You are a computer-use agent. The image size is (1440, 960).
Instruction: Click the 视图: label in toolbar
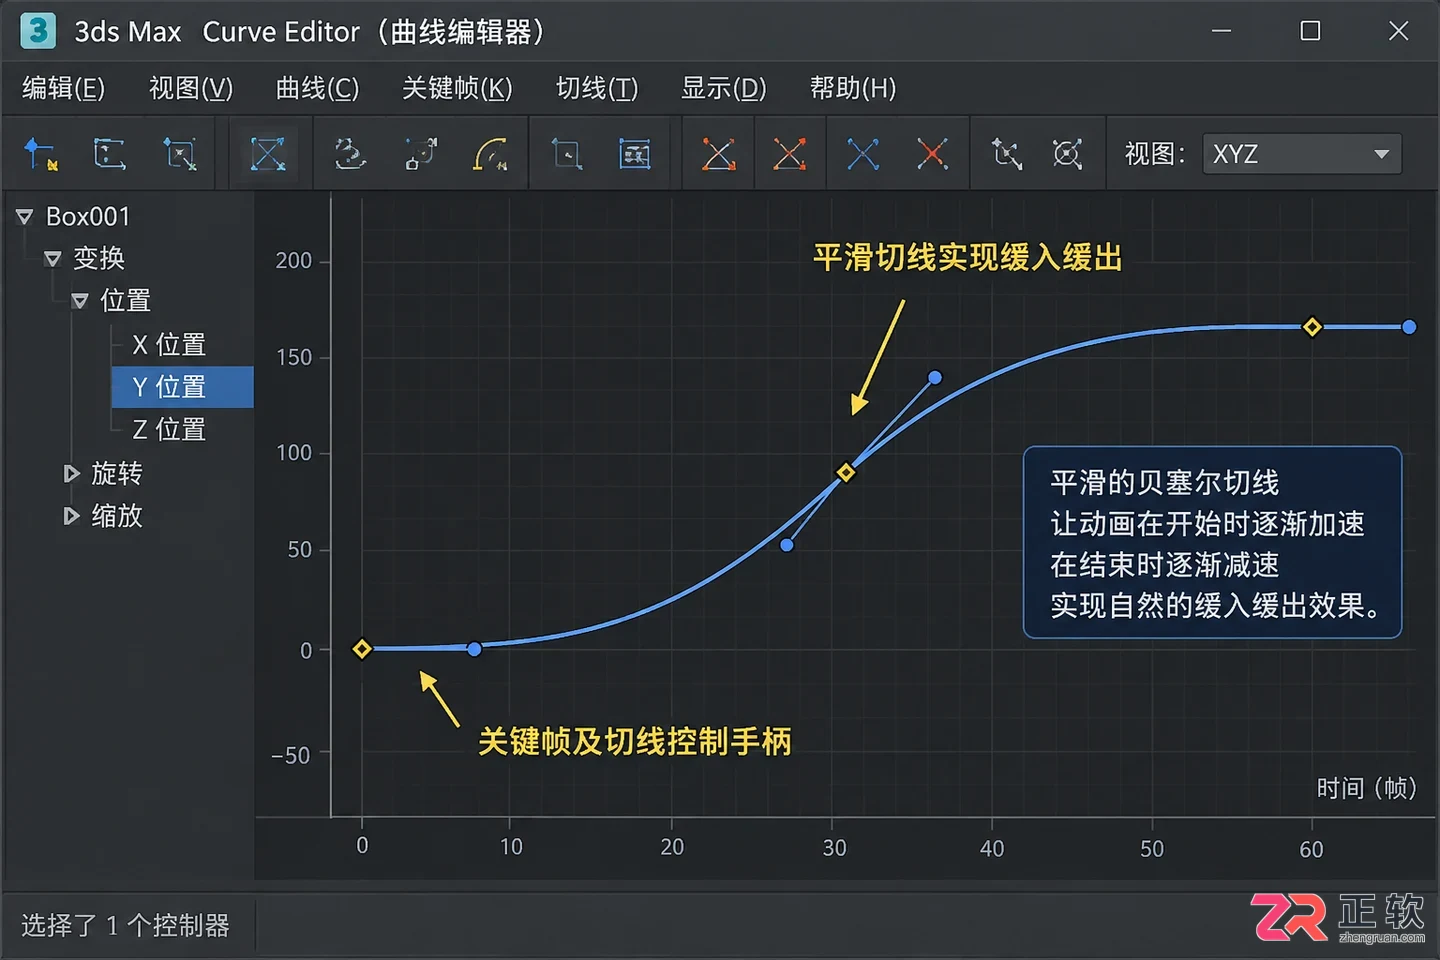[1155, 154]
